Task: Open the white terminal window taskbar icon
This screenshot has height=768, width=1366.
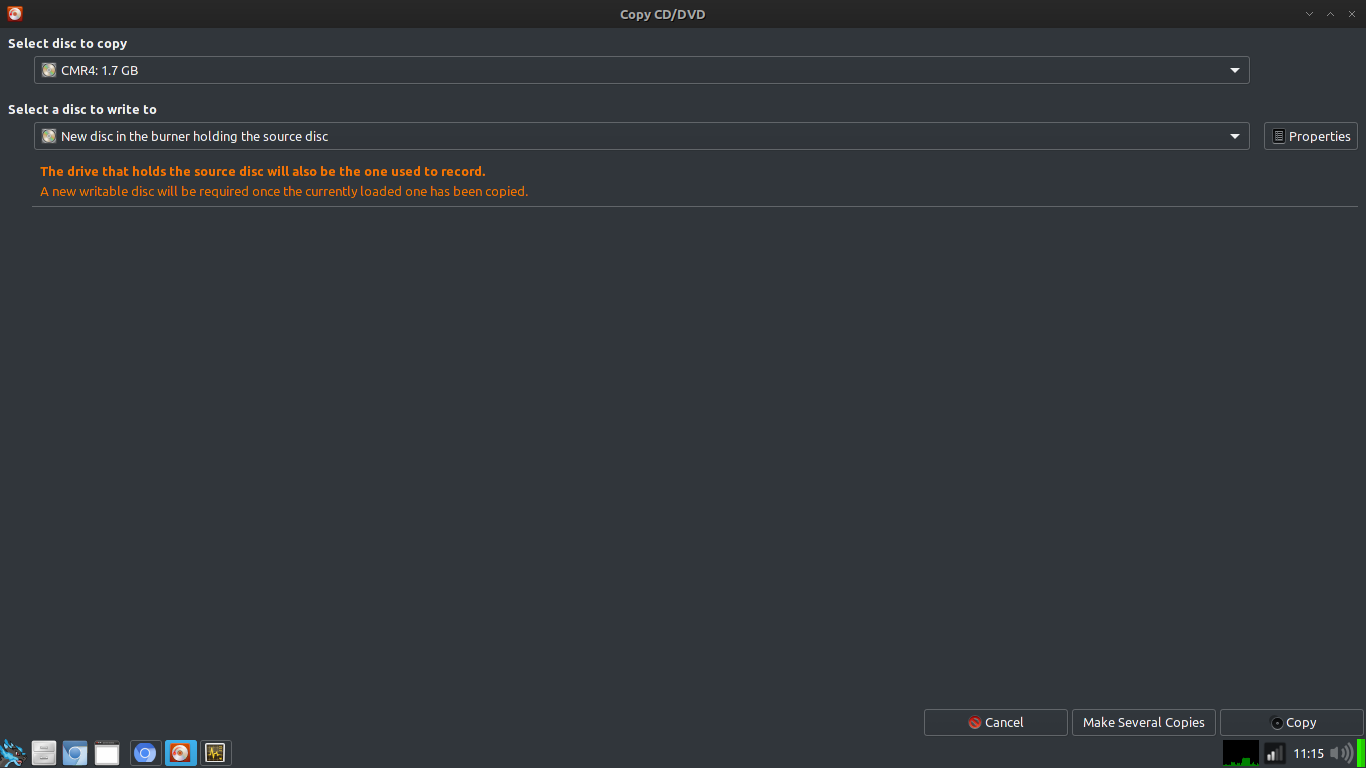Action: coord(107,753)
